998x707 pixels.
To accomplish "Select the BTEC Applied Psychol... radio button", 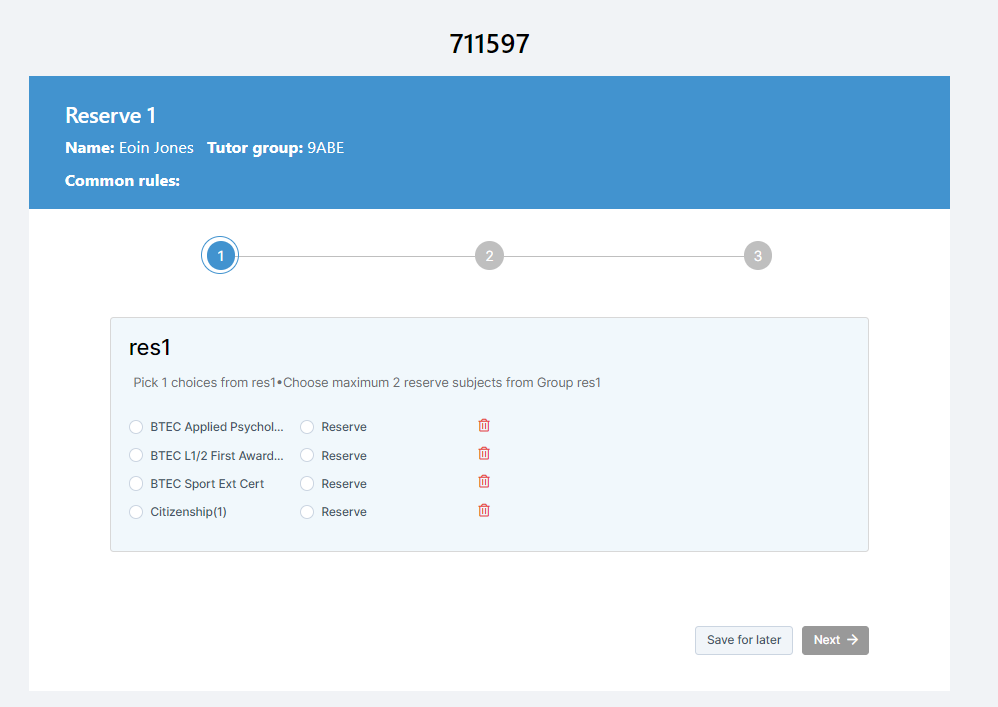I will (136, 427).
